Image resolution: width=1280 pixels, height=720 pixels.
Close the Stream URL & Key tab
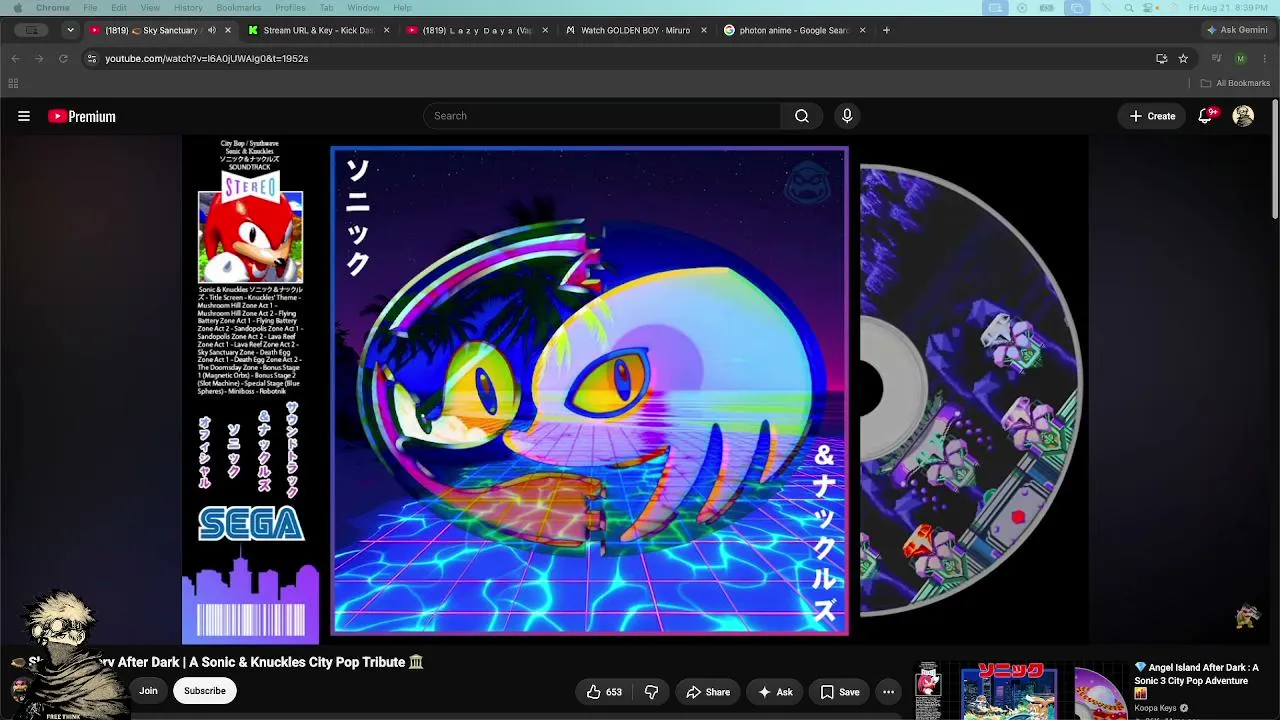click(x=386, y=30)
